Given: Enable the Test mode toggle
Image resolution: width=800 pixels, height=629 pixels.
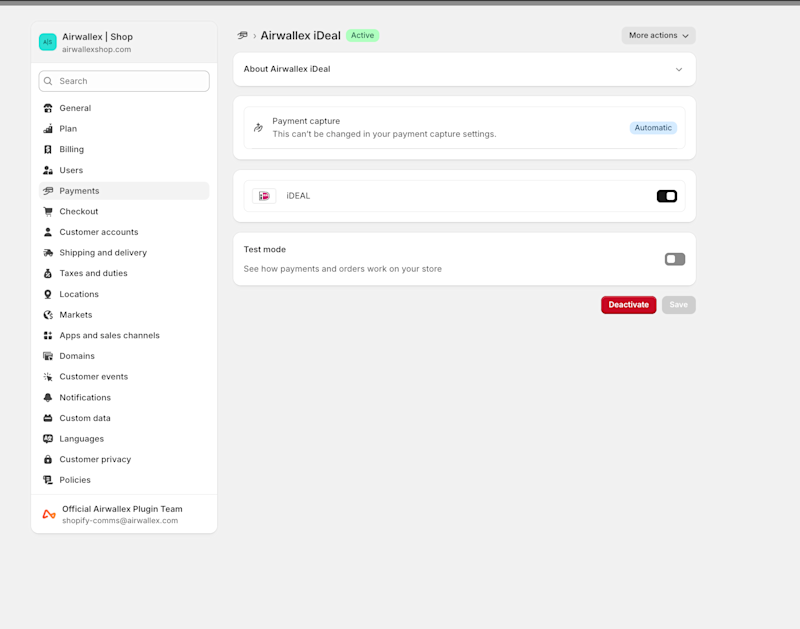Looking at the screenshot, I should tap(674, 259).
